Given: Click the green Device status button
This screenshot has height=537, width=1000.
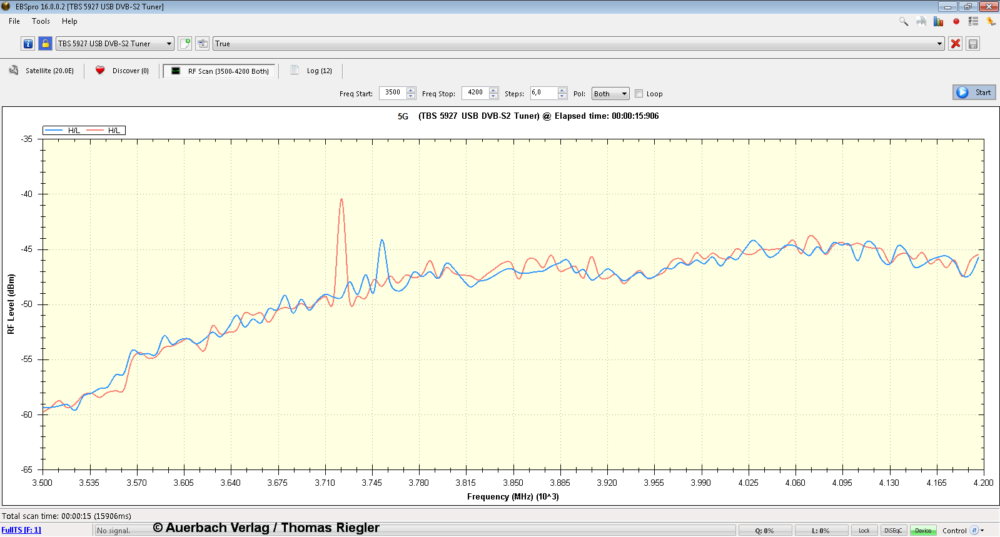Looking at the screenshot, I should 923,531.
